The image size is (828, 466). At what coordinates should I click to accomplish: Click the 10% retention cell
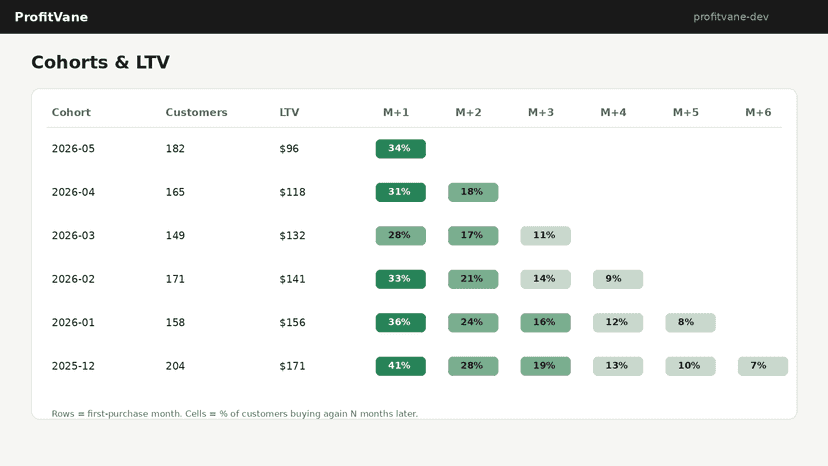pos(690,366)
